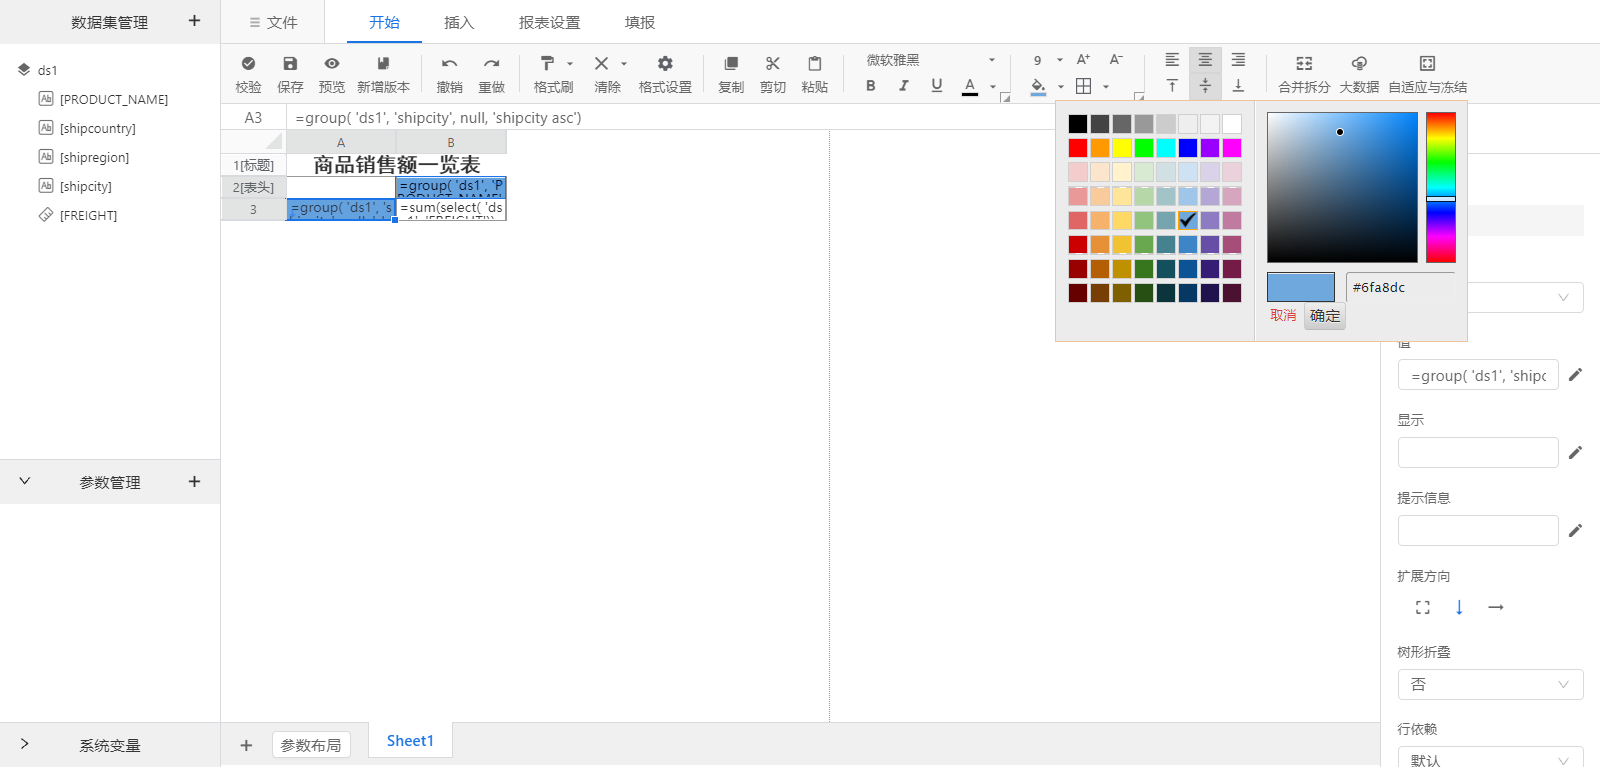Viewport: 1600px width, 767px height.
Task: Switch to the 填报 tab
Action: (x=640, y=22)
